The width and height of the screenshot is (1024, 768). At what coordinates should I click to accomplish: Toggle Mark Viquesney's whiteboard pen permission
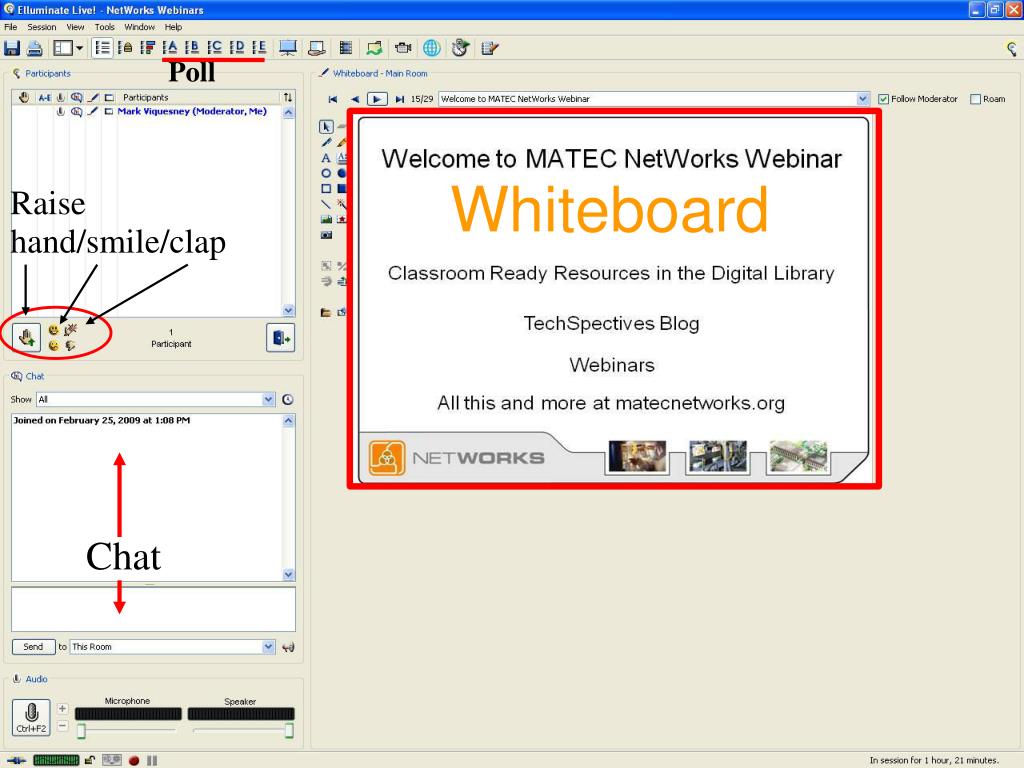pyautogui.click(x=93, y=112)
